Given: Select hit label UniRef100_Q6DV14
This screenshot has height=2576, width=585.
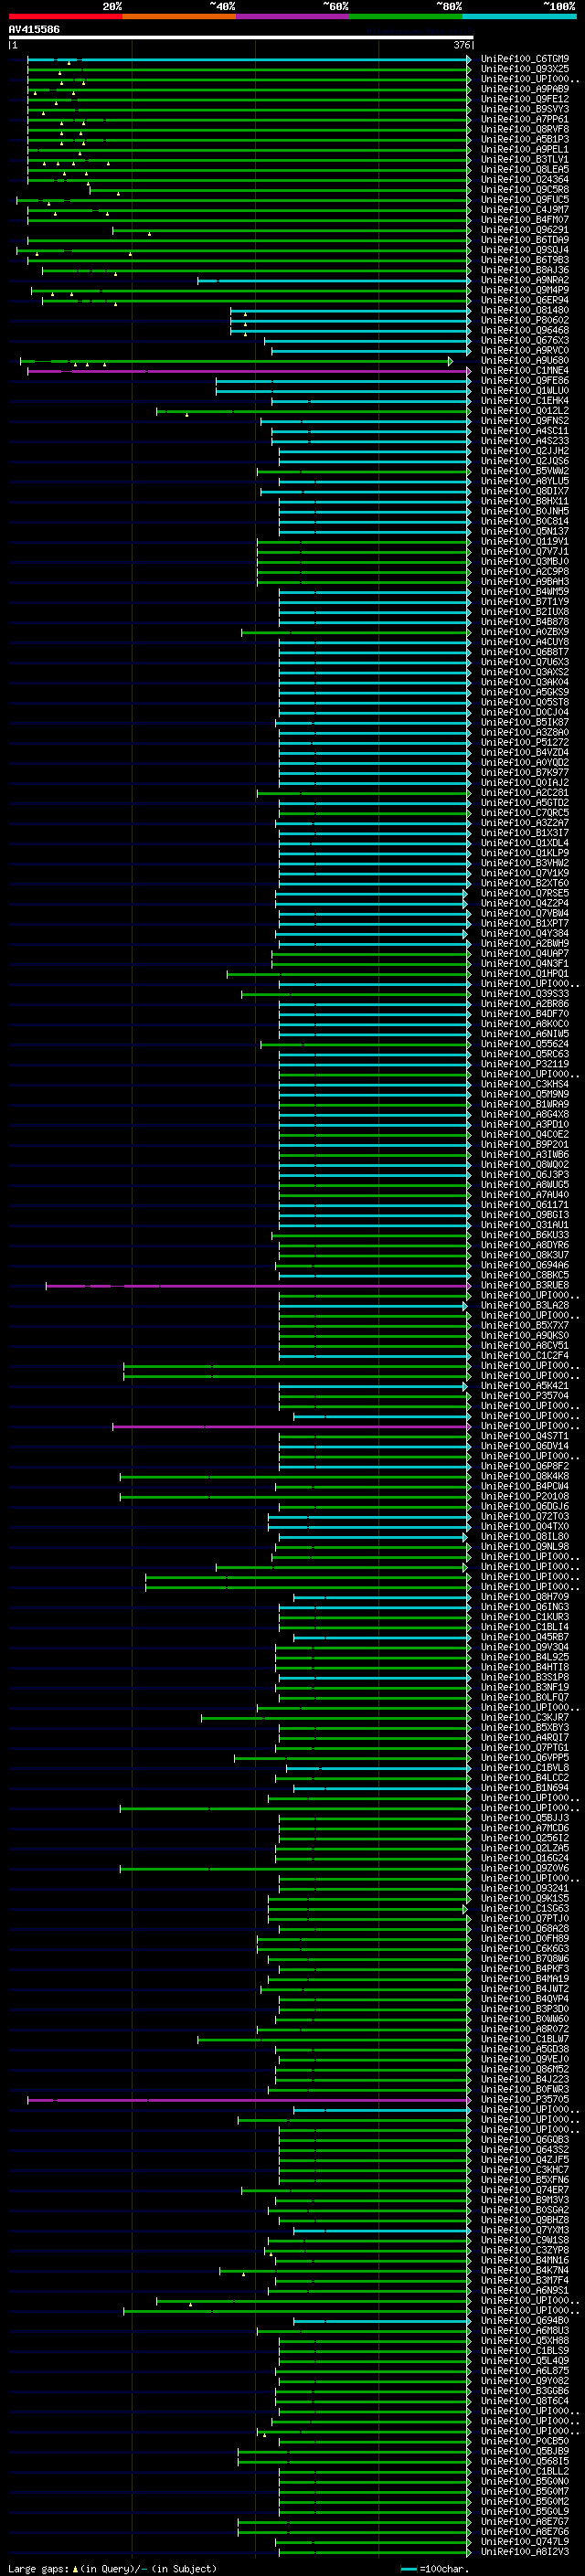Looking at the screenshot, I should pos(524,1446).
